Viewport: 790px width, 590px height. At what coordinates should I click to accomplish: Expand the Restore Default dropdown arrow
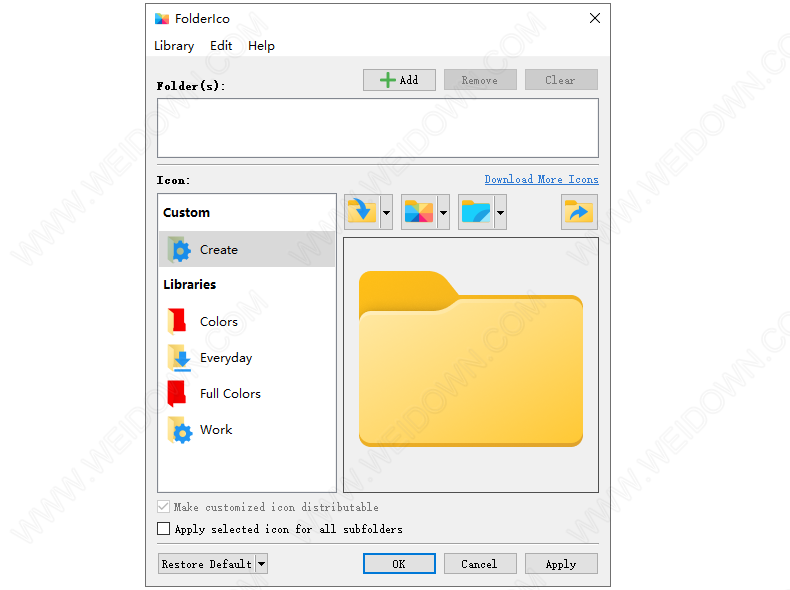pos(261,564)
